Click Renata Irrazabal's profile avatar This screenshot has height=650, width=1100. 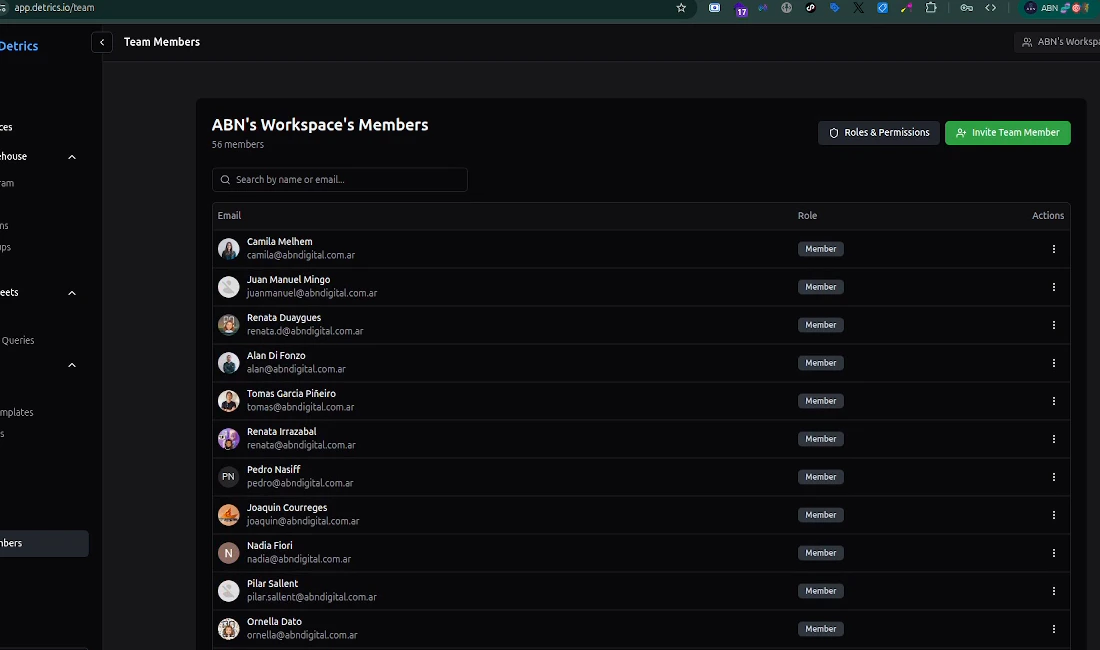point(228,438)
